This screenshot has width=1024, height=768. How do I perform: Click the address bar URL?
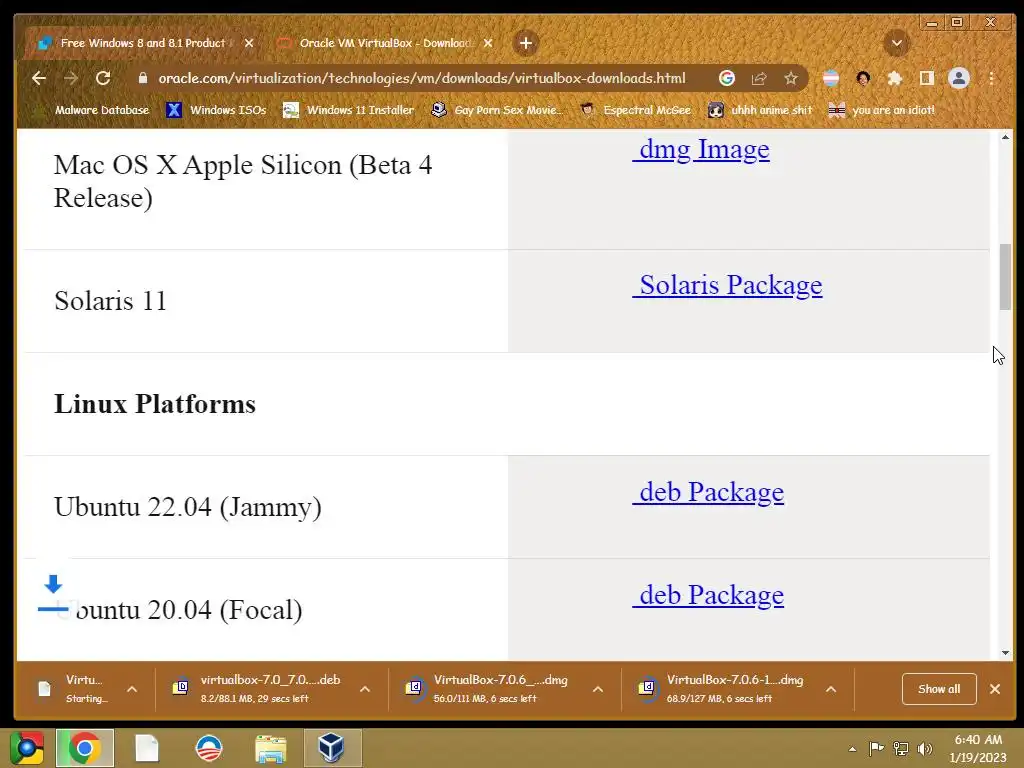click(422, 78)
